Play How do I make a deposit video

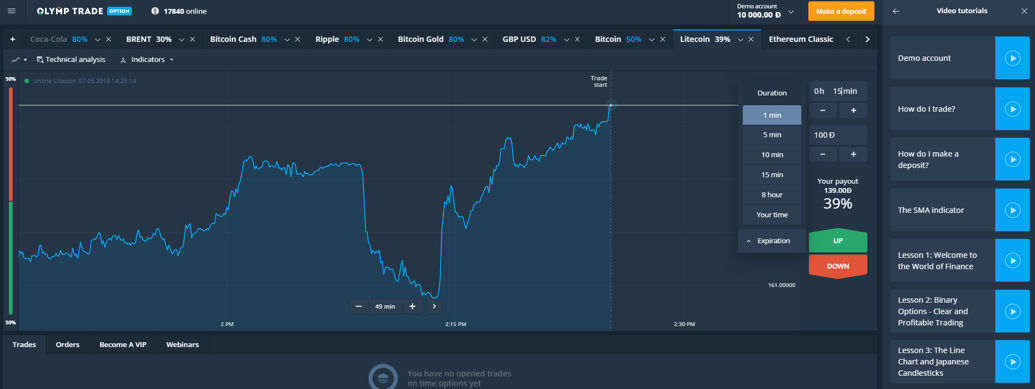pos(1012,159)
